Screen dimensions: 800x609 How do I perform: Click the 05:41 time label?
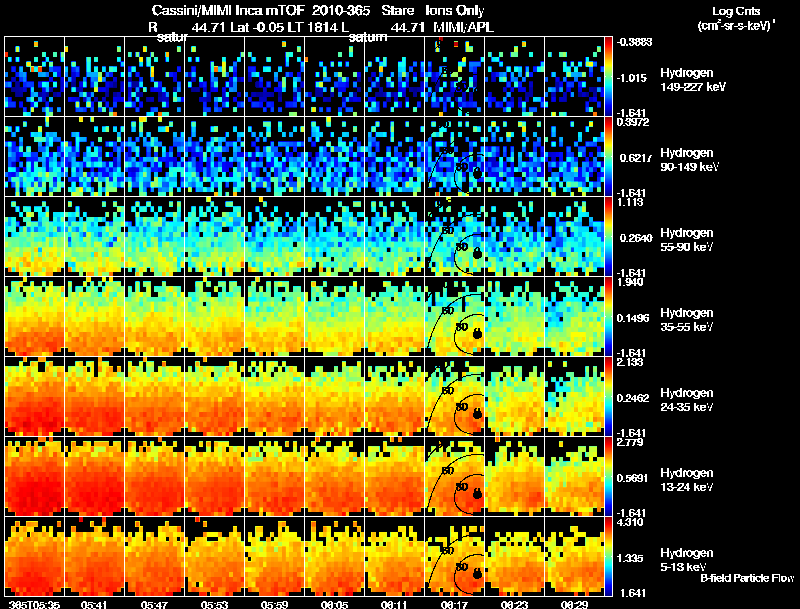click(94, 604)
